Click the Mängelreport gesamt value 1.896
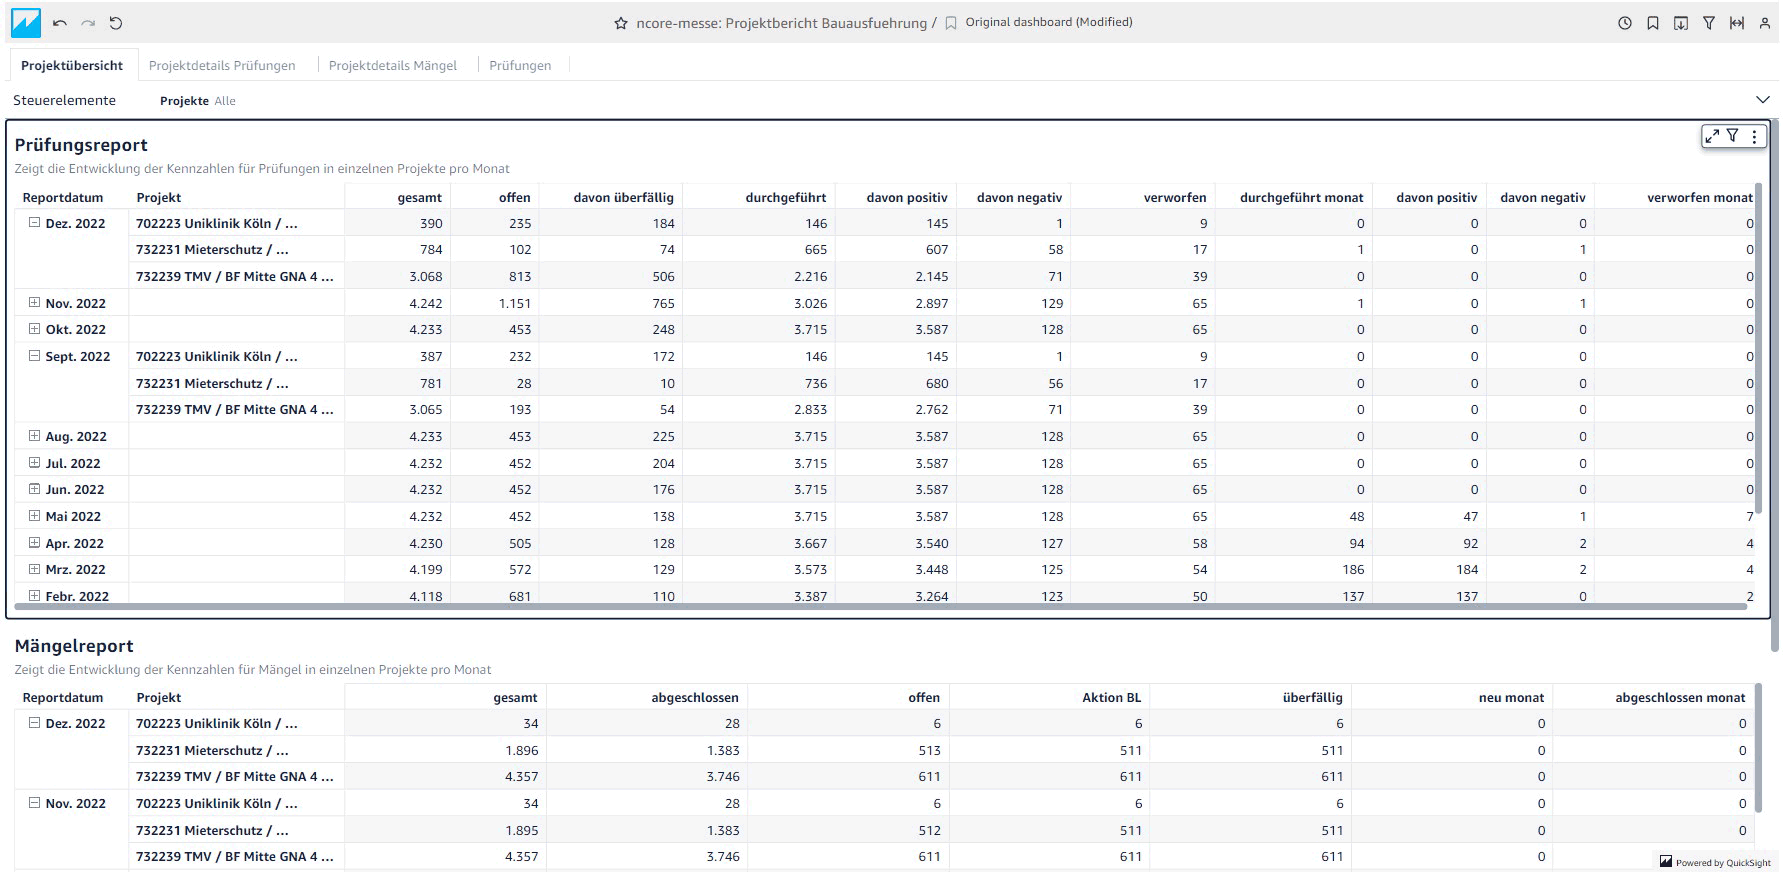Screen dimensions: 1788x877 (x=522, y=750)
